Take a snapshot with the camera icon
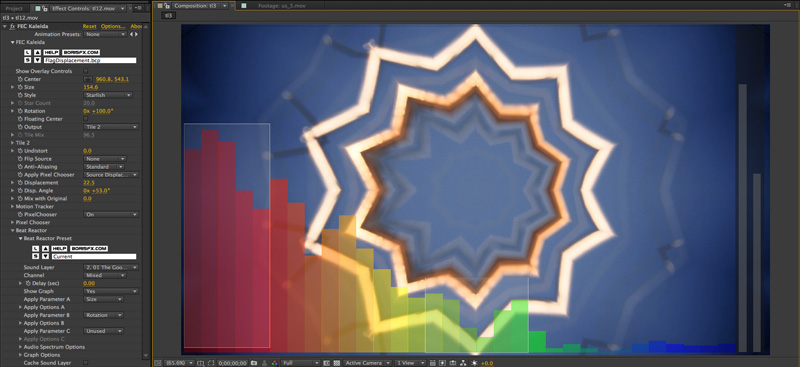The width and height of the screenshot is (800, 367). 254,363
